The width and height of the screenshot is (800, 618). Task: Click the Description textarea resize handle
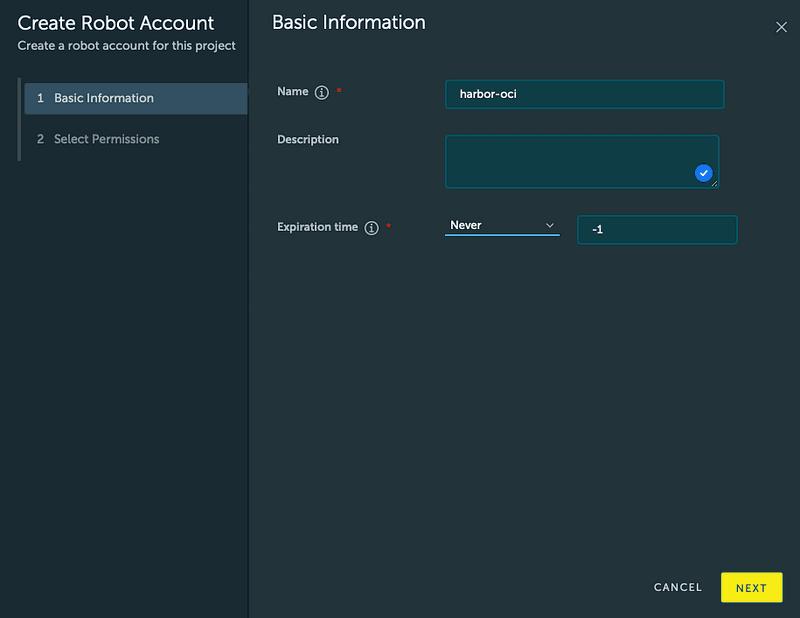[x=714, y=184]
